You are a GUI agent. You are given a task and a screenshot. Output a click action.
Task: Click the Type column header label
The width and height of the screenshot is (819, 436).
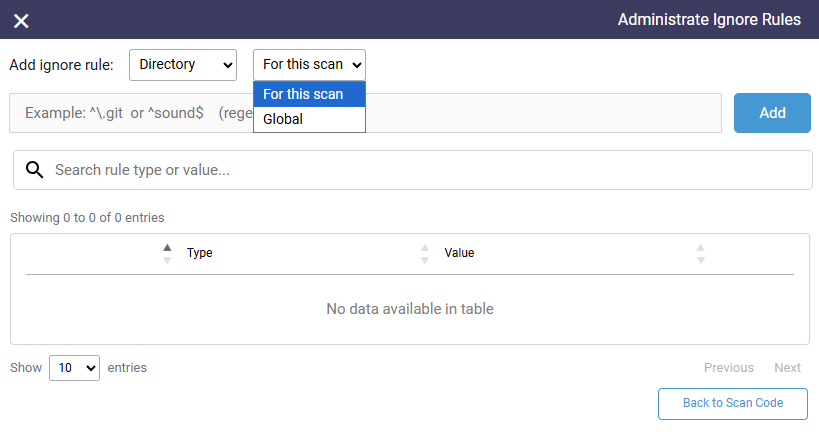pyautogui.click(x=200, y=253)
